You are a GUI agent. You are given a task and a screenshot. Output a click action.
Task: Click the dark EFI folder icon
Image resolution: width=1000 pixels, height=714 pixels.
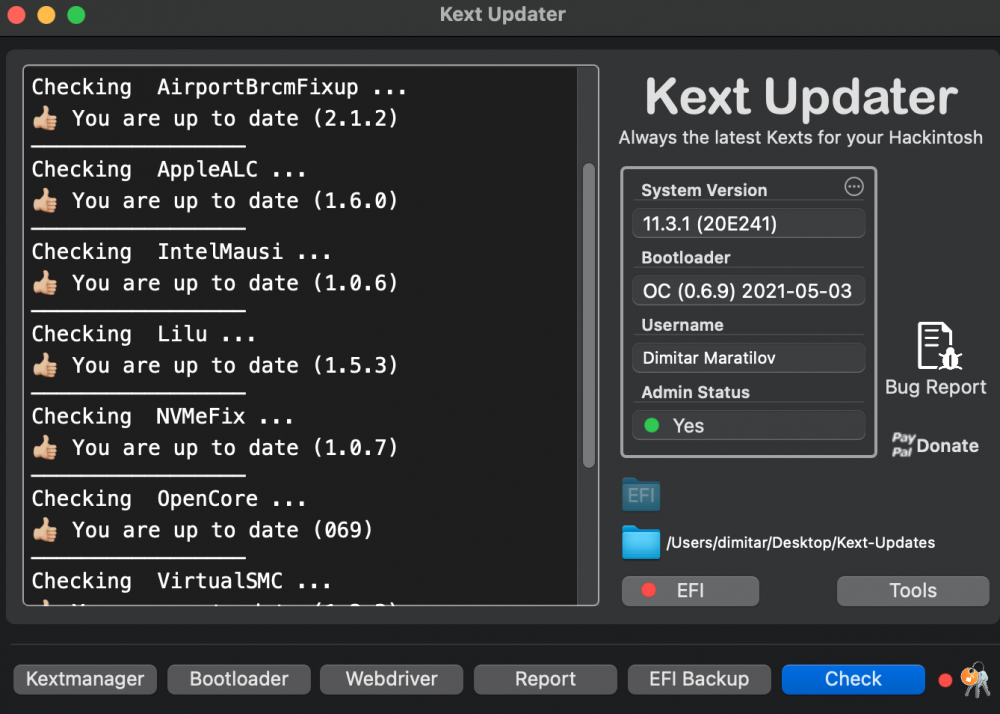click(x=641, y=494)
